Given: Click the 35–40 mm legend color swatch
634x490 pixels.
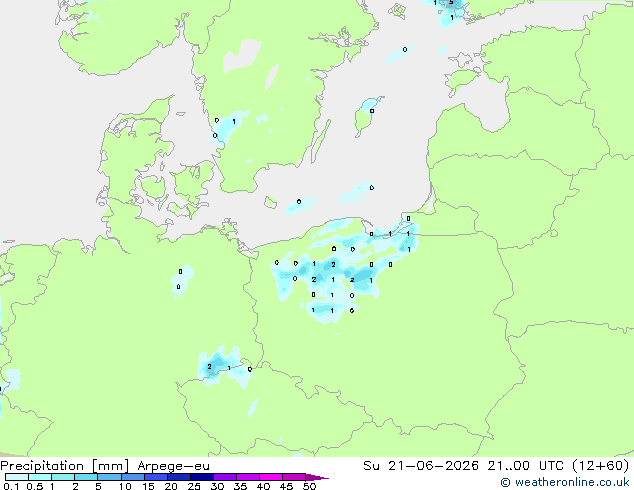Looking at the screenshot, I should (247, 477).
